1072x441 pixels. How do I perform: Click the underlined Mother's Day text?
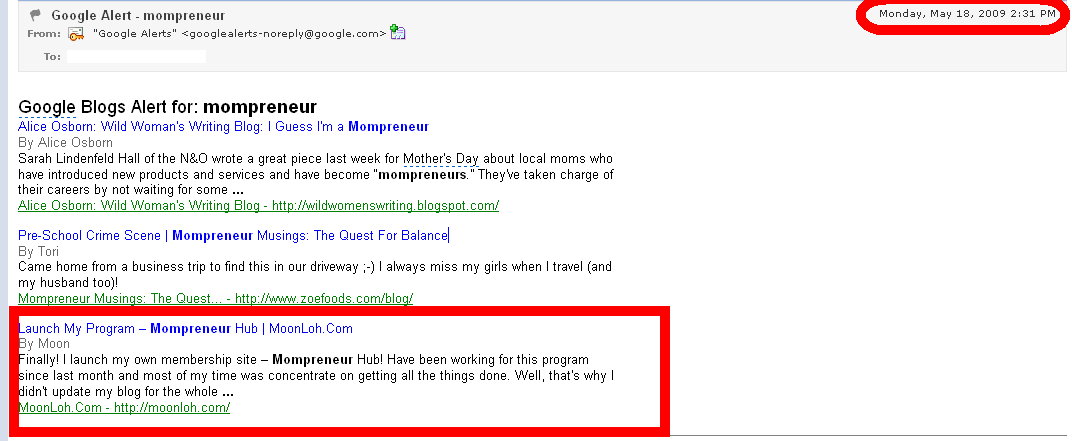(x=440, y=159)
